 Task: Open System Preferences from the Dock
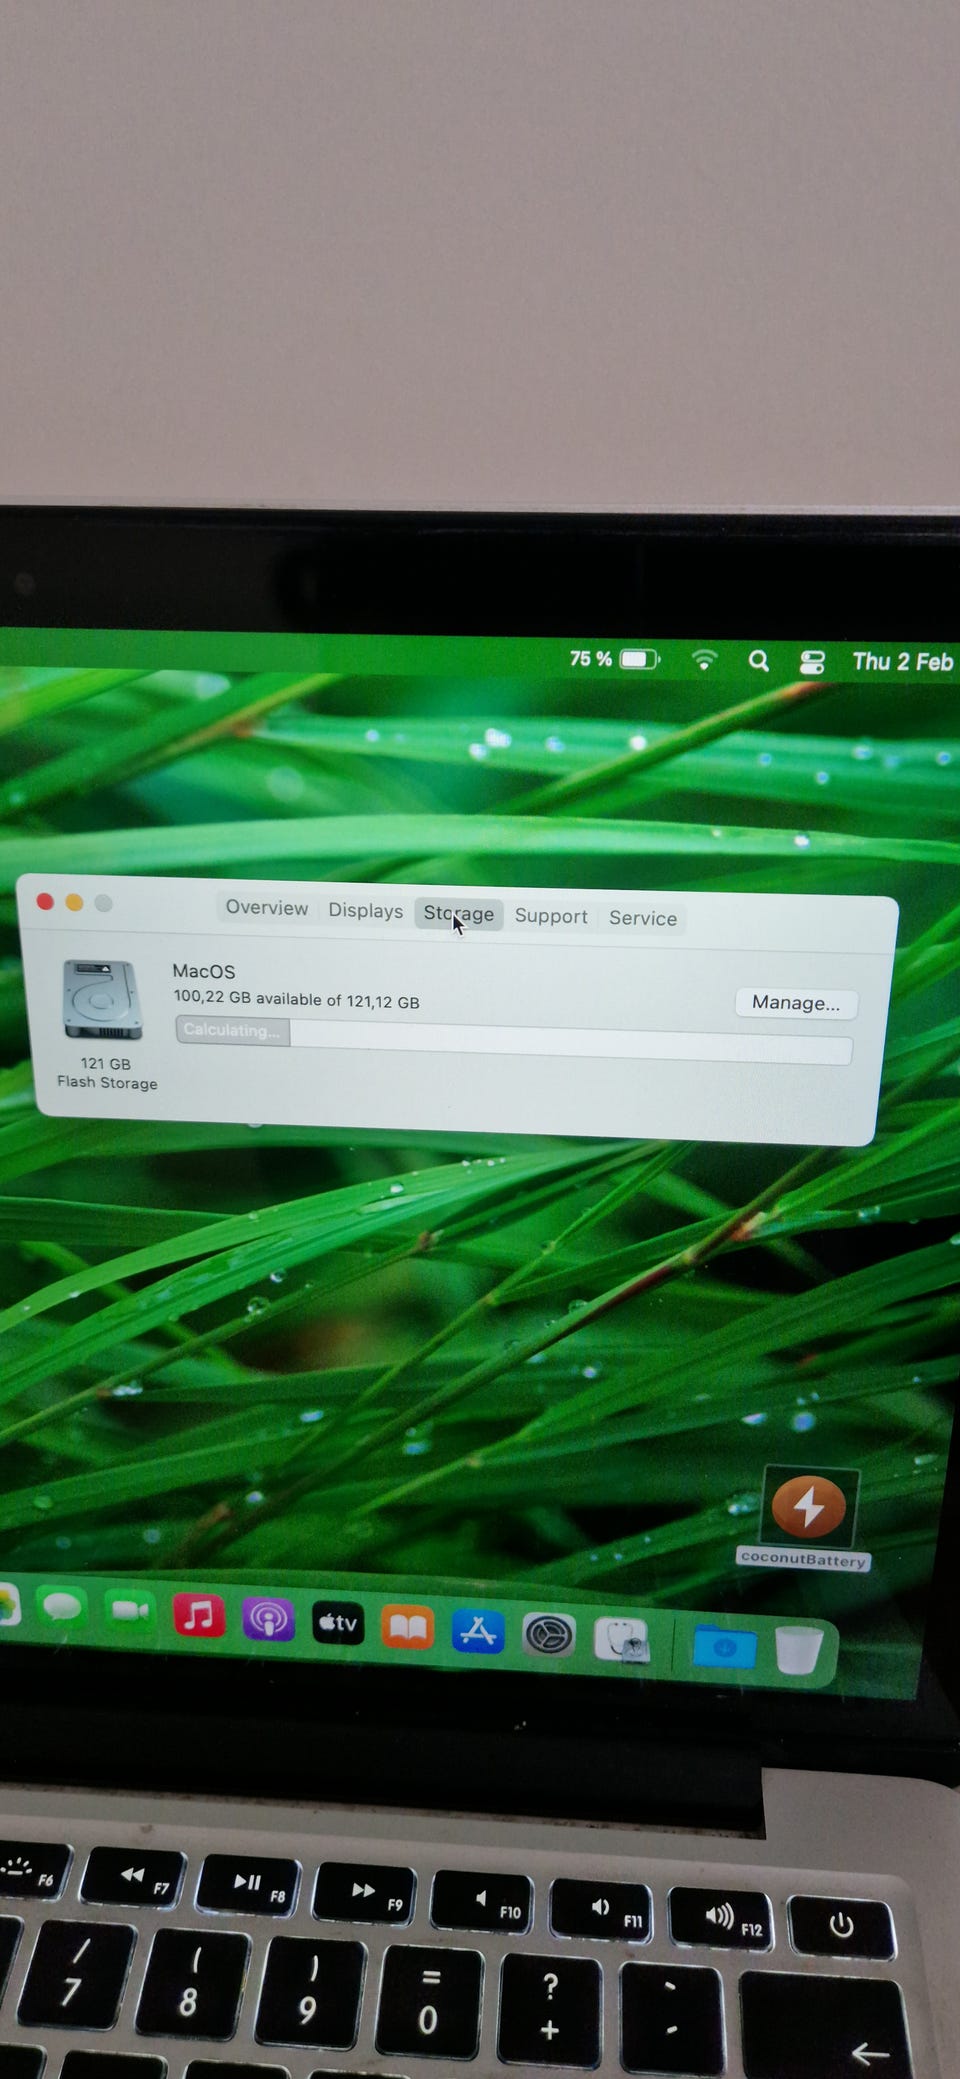549,1636
